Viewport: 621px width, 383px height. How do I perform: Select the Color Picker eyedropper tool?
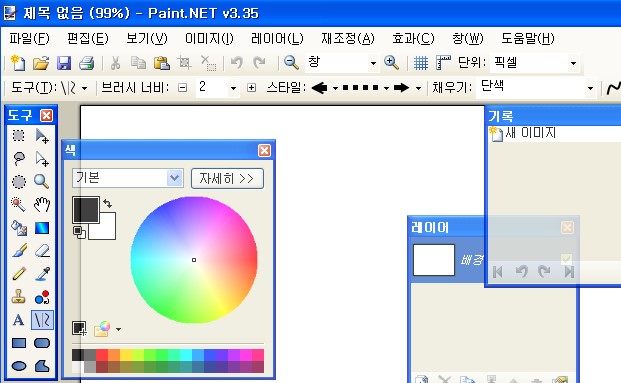coord(42,274)
